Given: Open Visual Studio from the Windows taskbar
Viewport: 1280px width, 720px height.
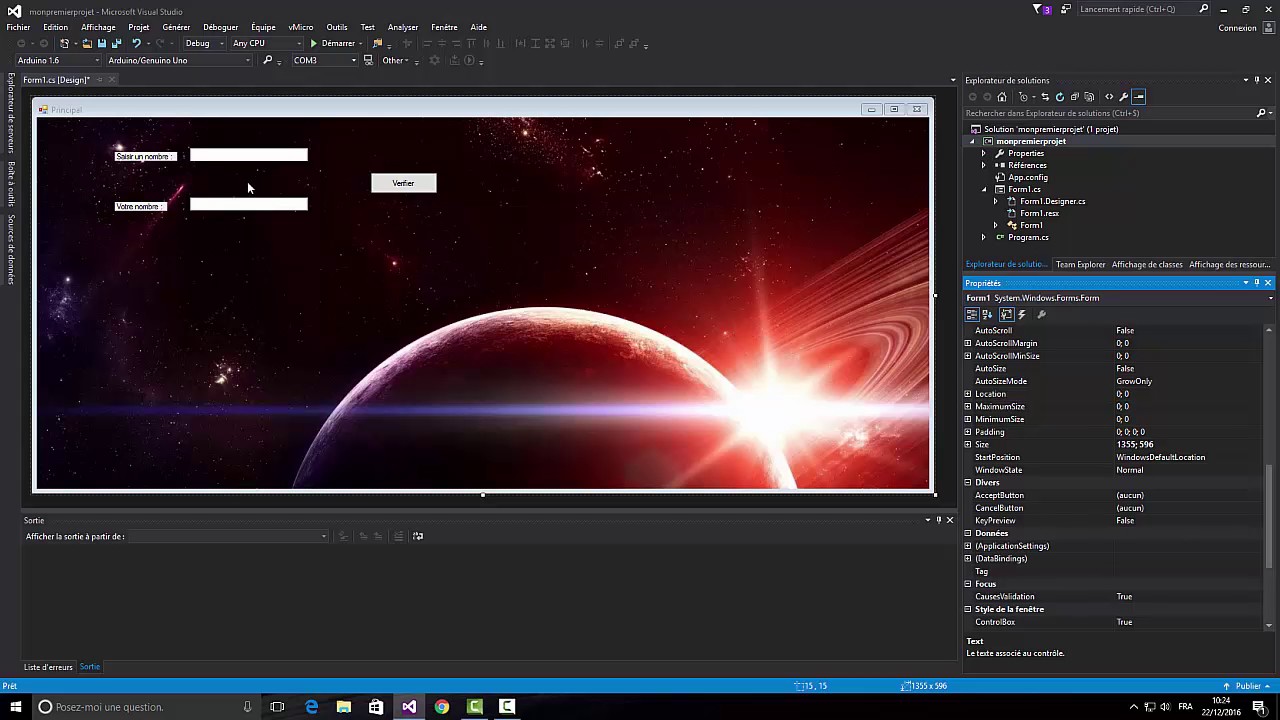Looking at the screenshot, I should 409,707.
